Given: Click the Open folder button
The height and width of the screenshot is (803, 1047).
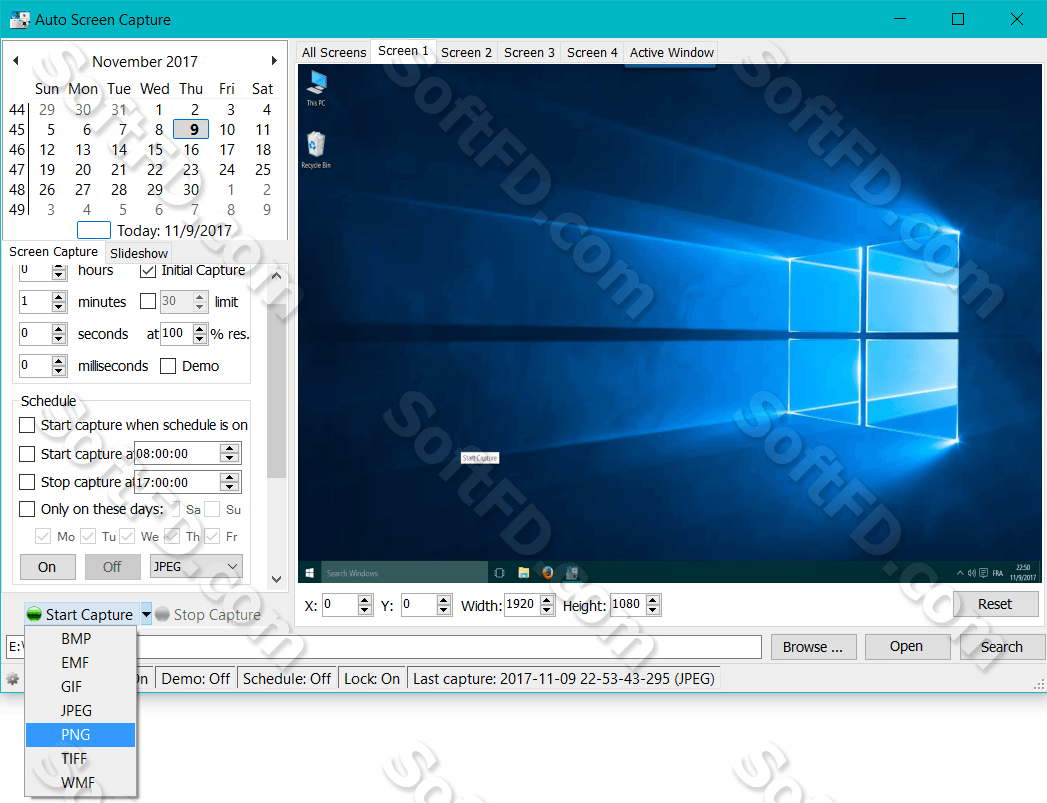Looking at the screenshot, I should [906, 647].
